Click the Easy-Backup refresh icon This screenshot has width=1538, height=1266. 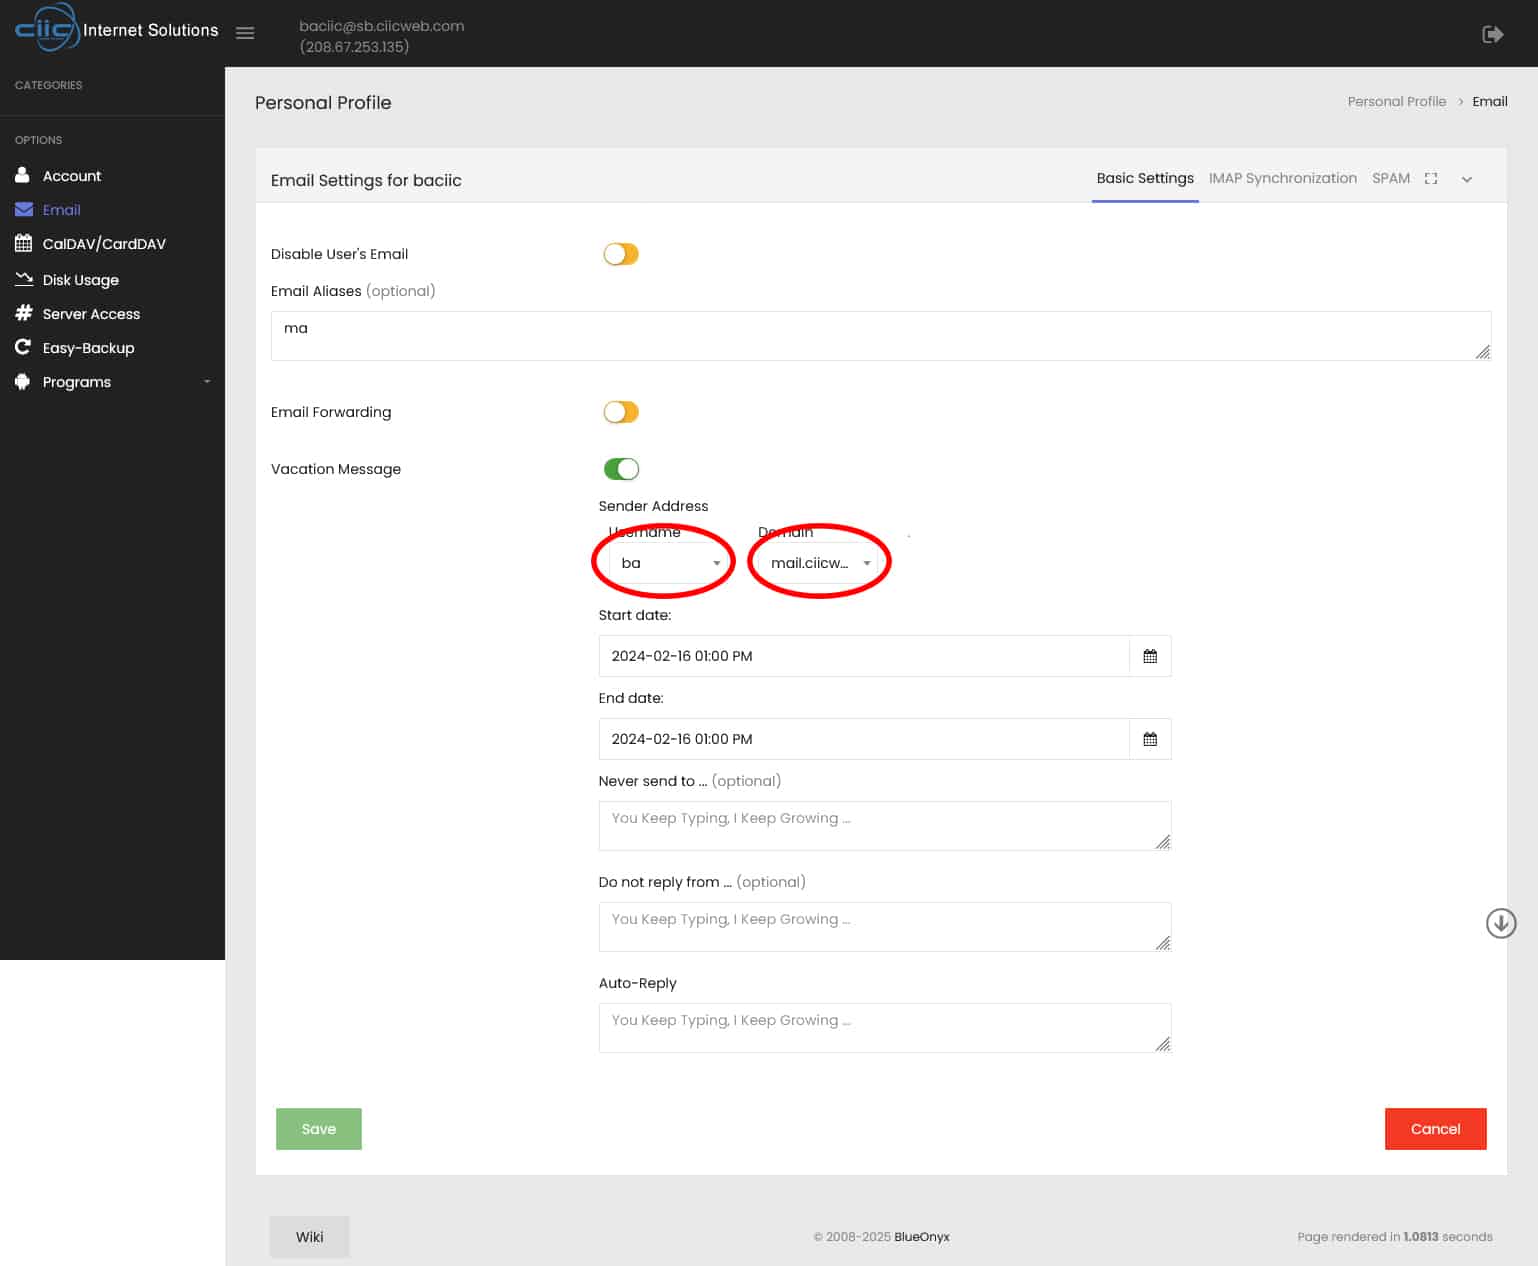click(22, 347)
